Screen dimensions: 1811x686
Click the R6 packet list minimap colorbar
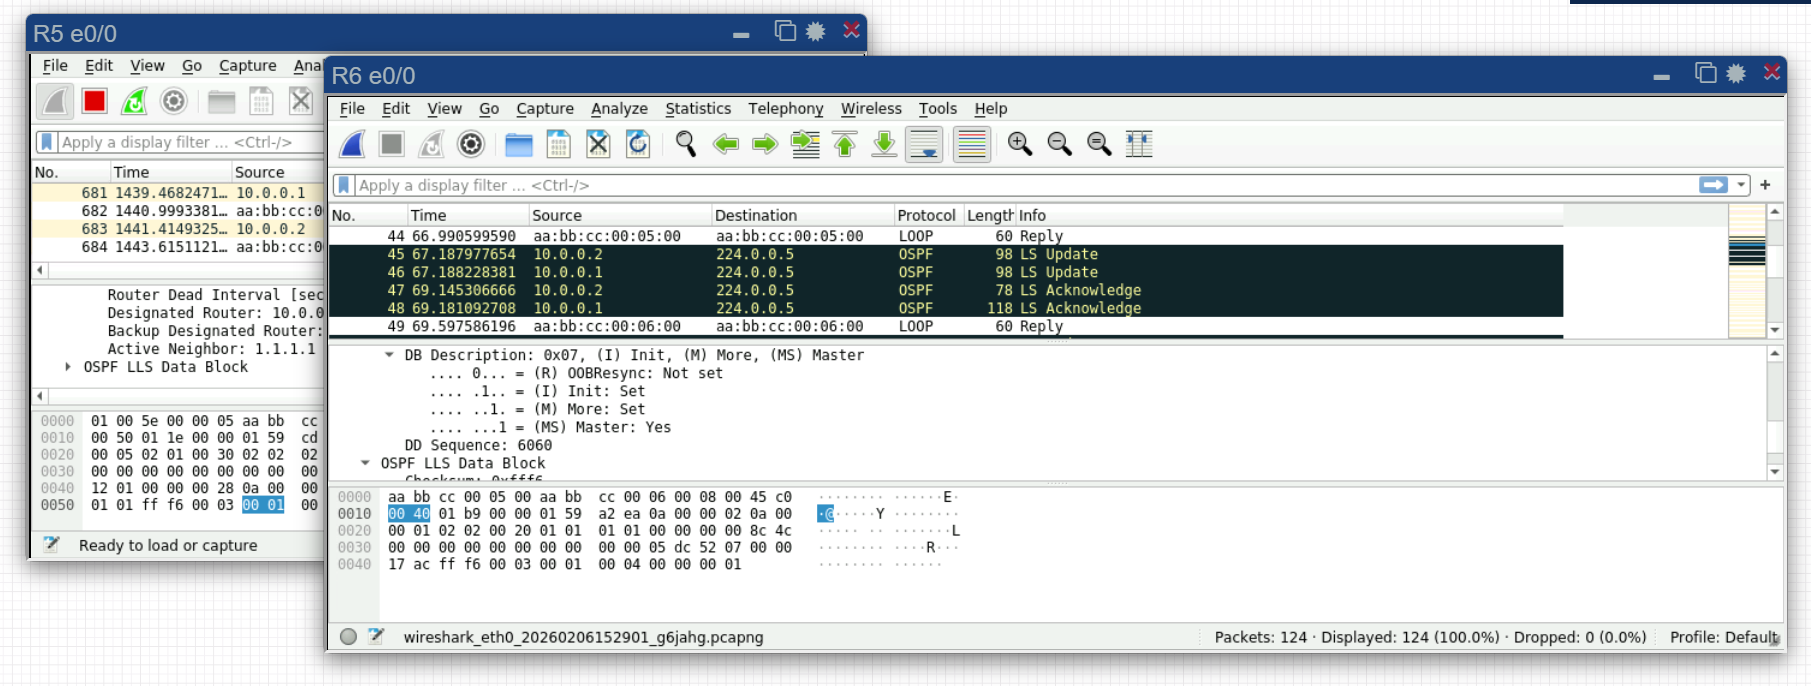point(1746,270)
